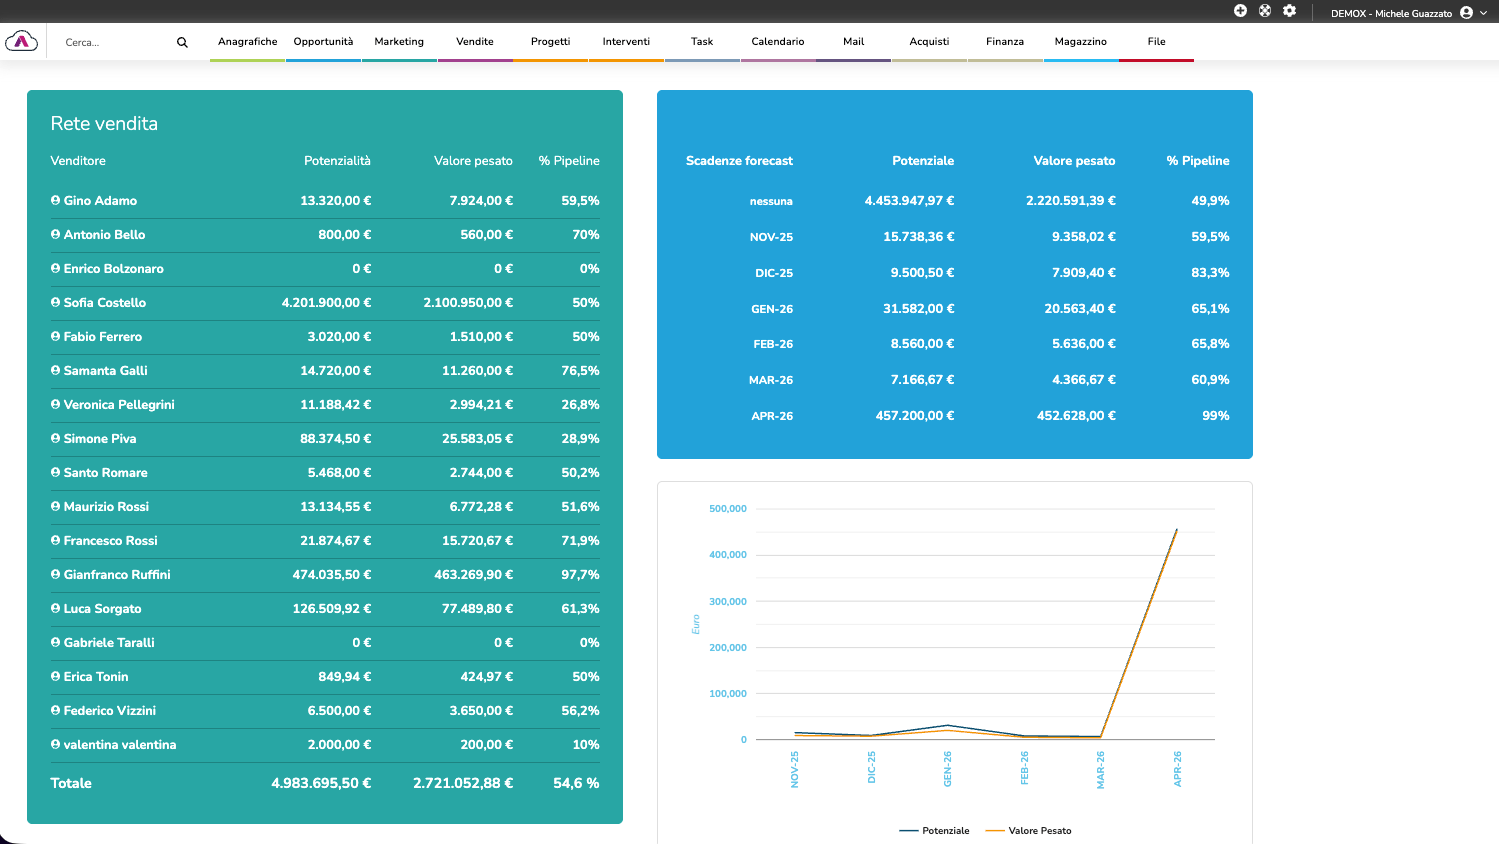Click the cloud logo home icon
Image resolution: width=1499 pixels, height=844 pixels.
coord(21,41)
